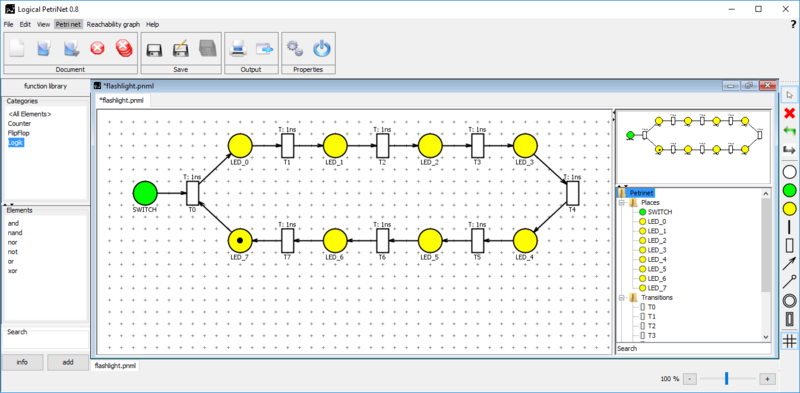
Task: Select the nand element
Action: [15, 233]
